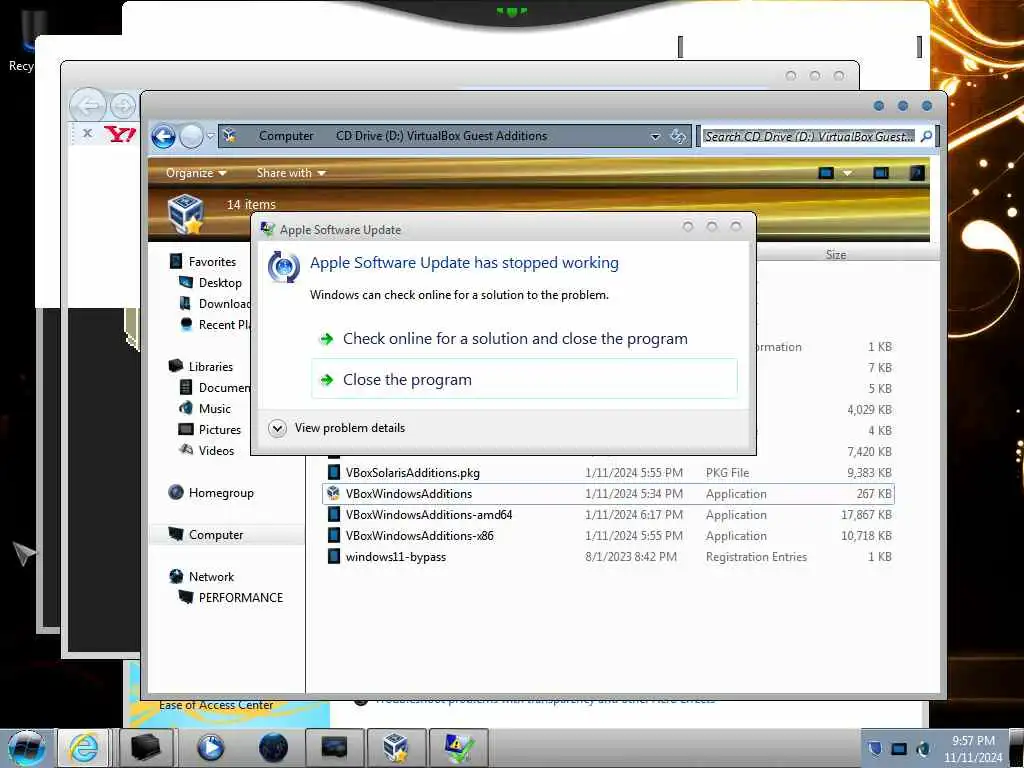The height and width of the screenshot is (768, 1024).
Task: Click Close the program
Action: pos(524,379)
